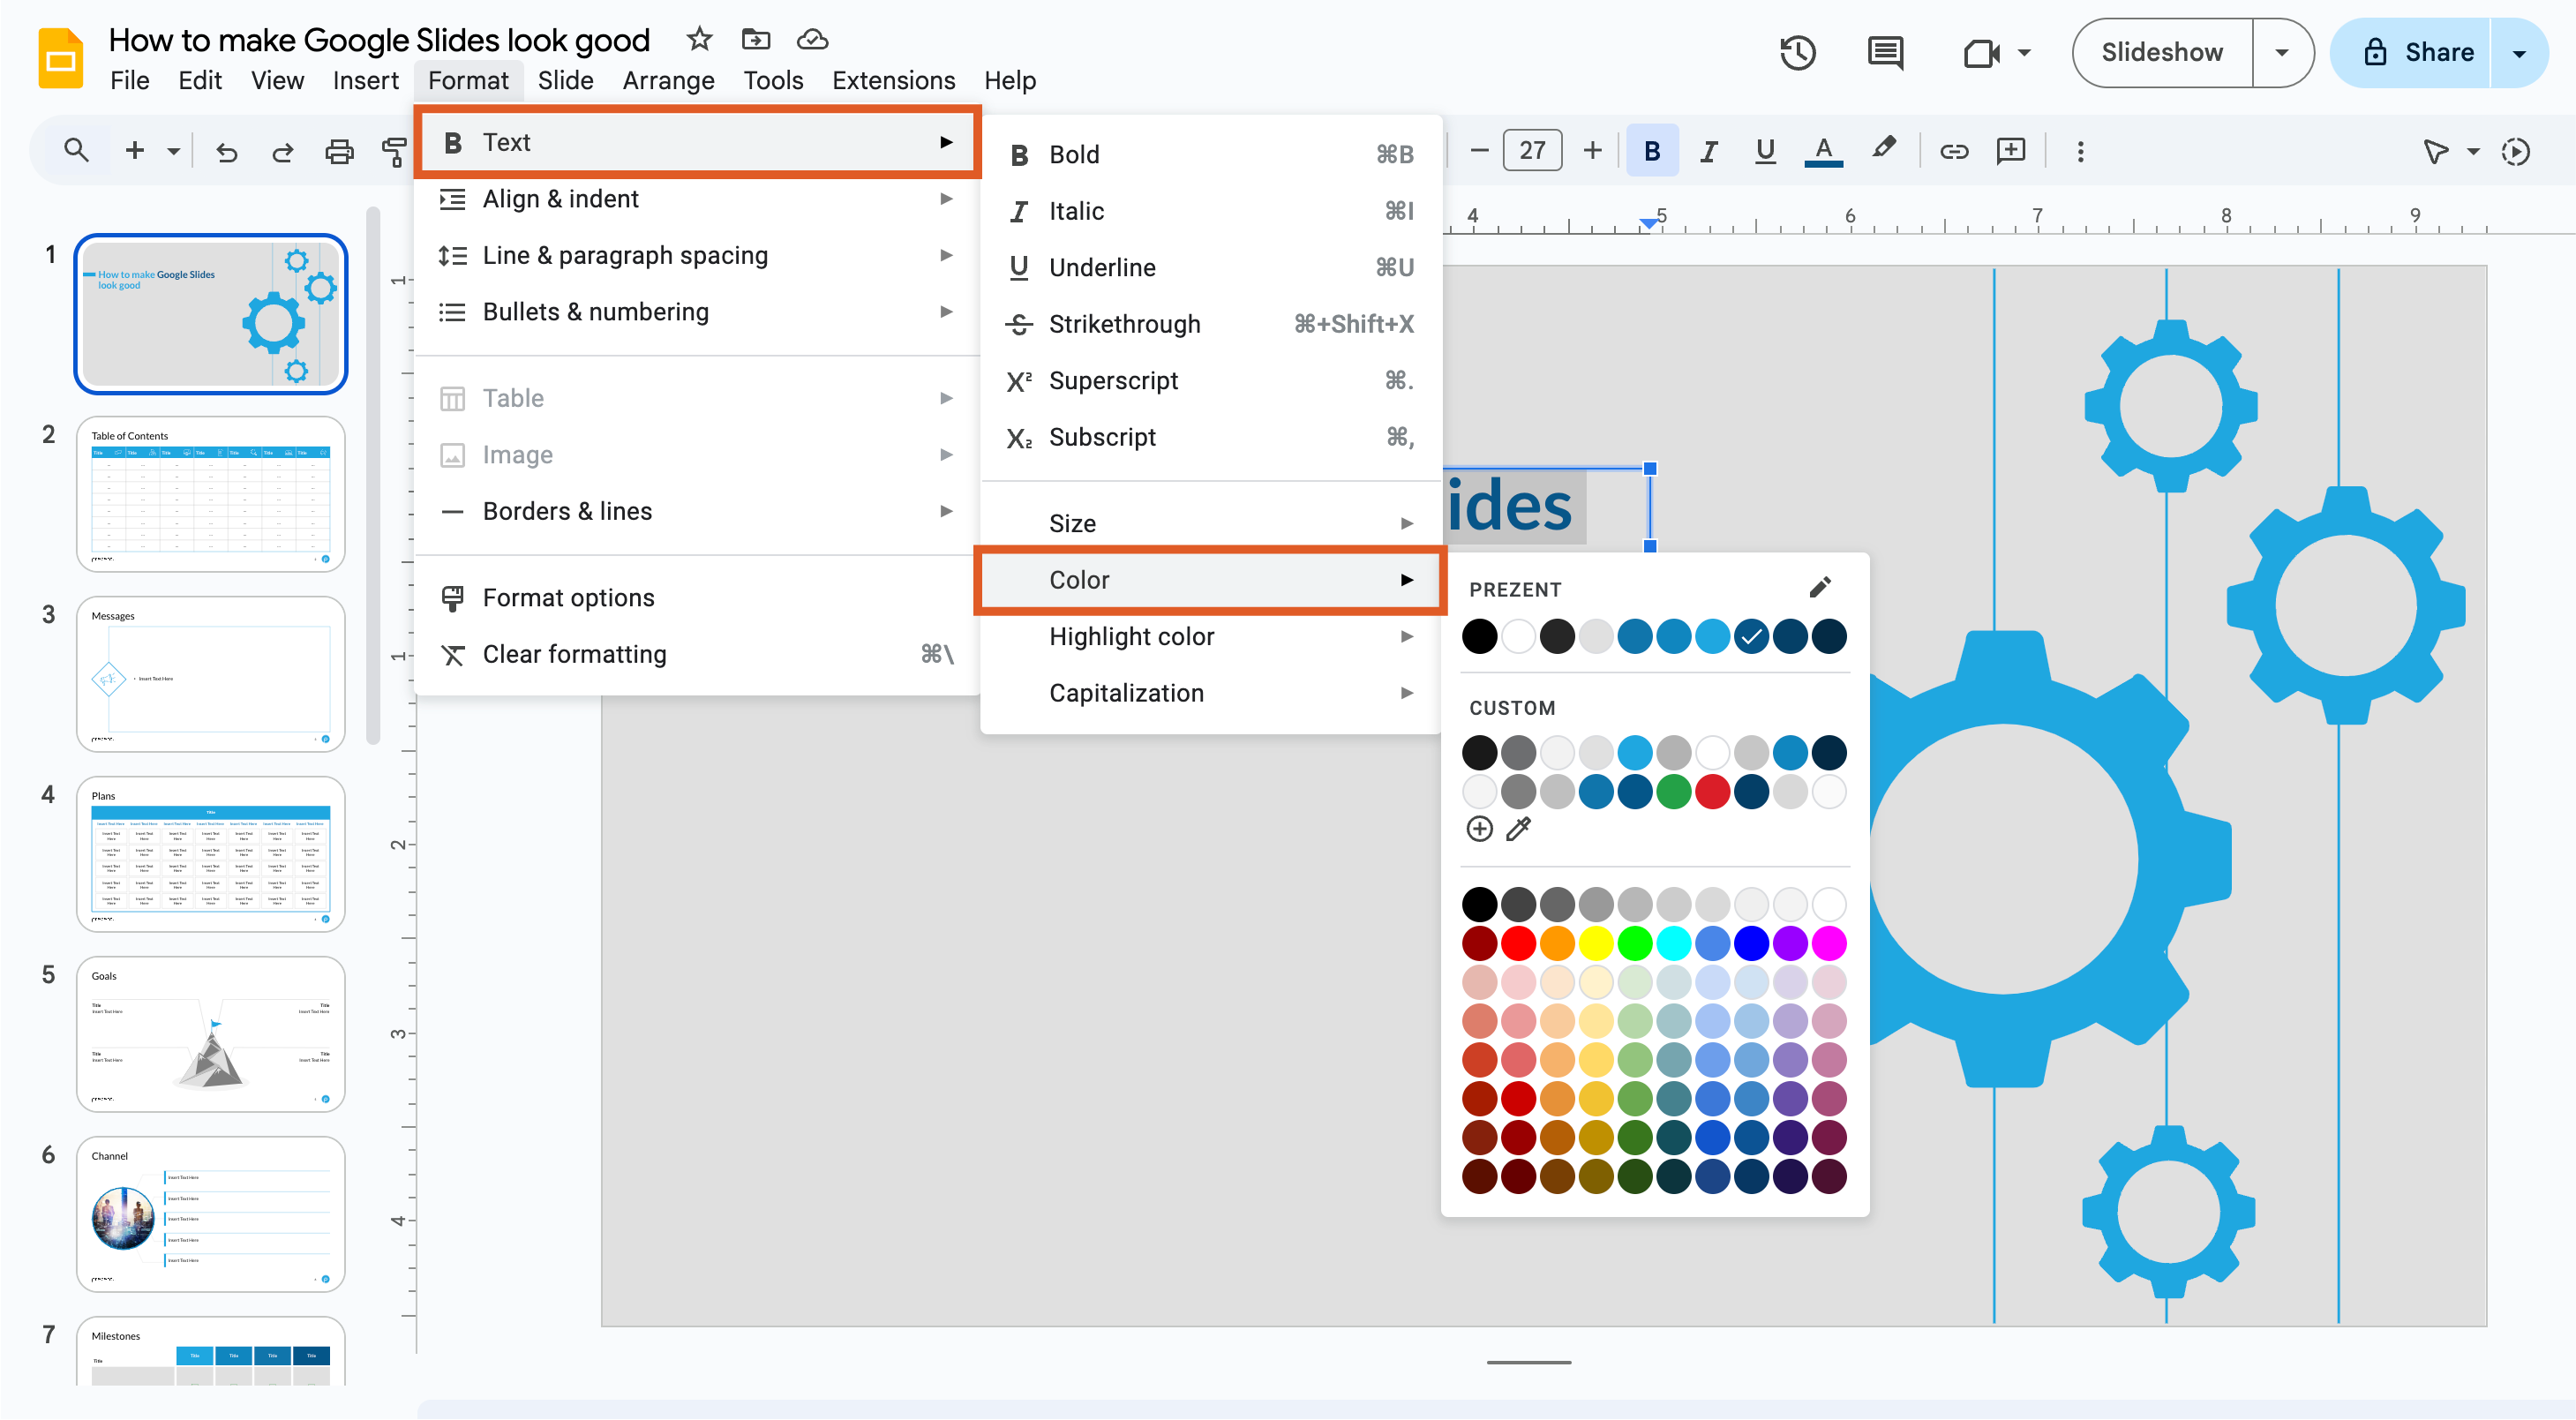2576x1420 pixels.
Task: Check the cloud save status icon
Action: click(x=812, y=39)
